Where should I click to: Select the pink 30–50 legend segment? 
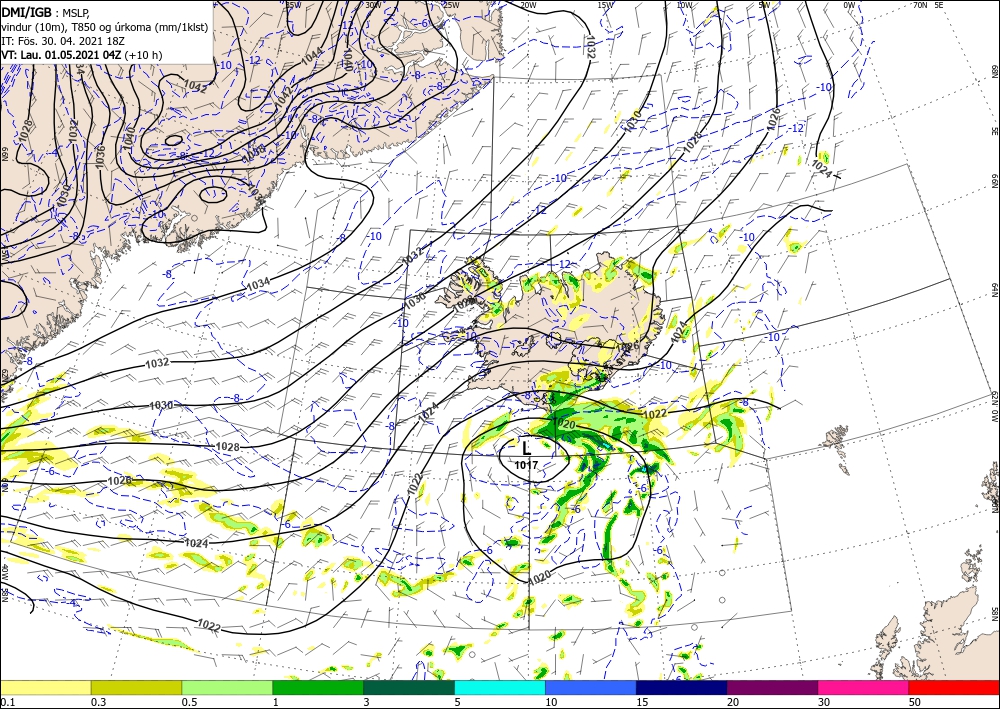(x=864, y=687)
